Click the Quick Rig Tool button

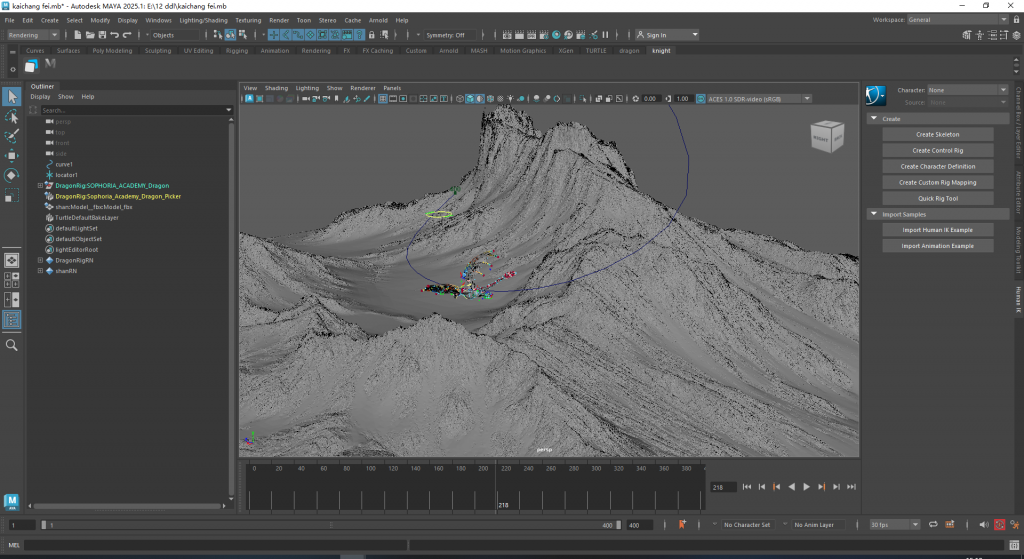coord(937,198)
